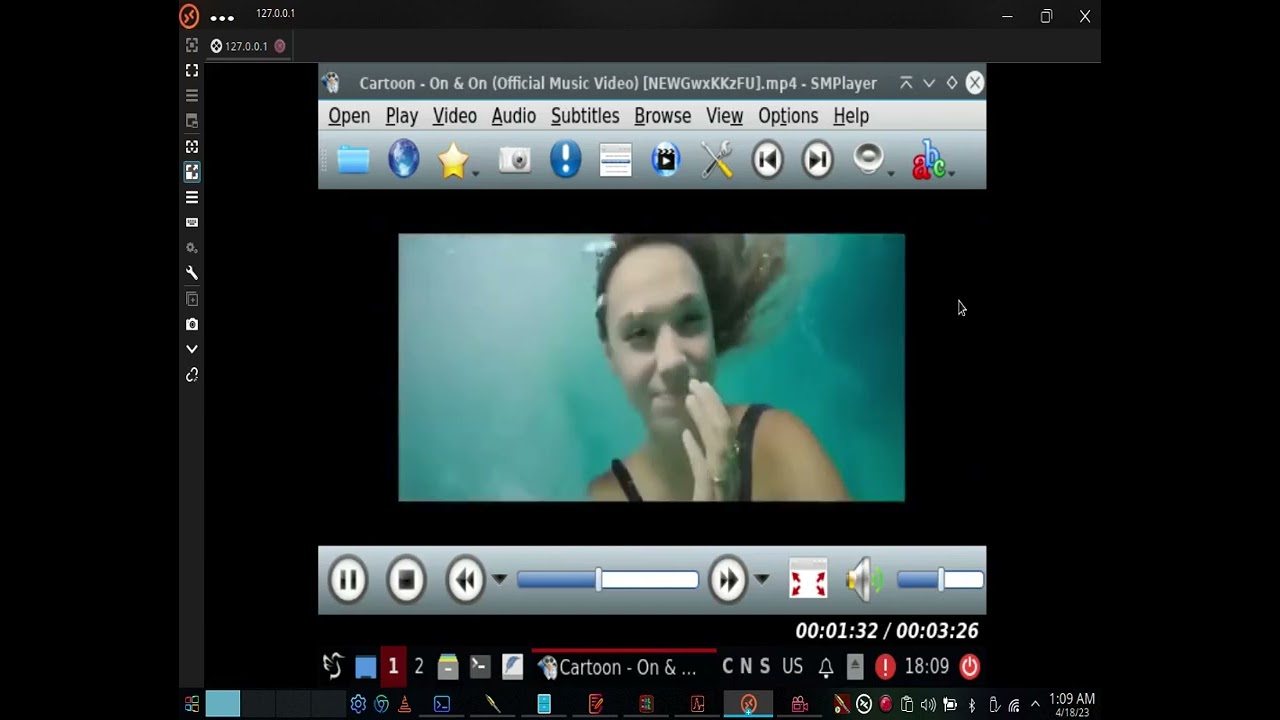Select the Cartoon - On & ... taskbar entry
This screenshot has height=720, width=1280.
(624, 667)
